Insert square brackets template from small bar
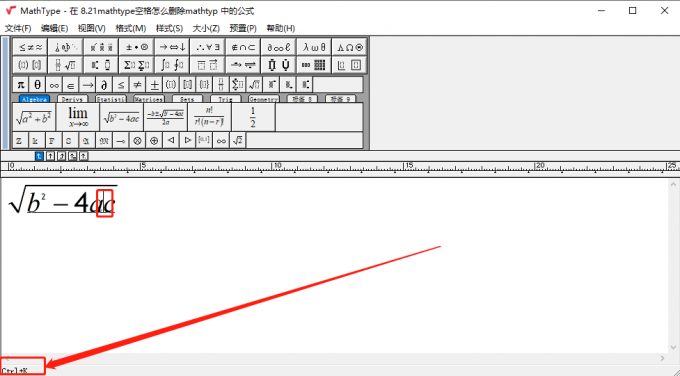This screenshot has width=680, height=376. 188,84
